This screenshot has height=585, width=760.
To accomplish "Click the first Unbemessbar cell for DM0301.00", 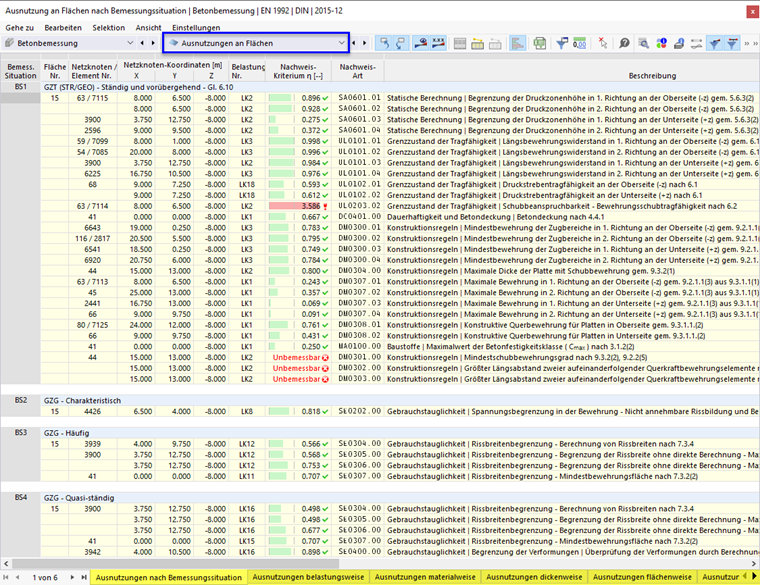I will coord(300,358).
